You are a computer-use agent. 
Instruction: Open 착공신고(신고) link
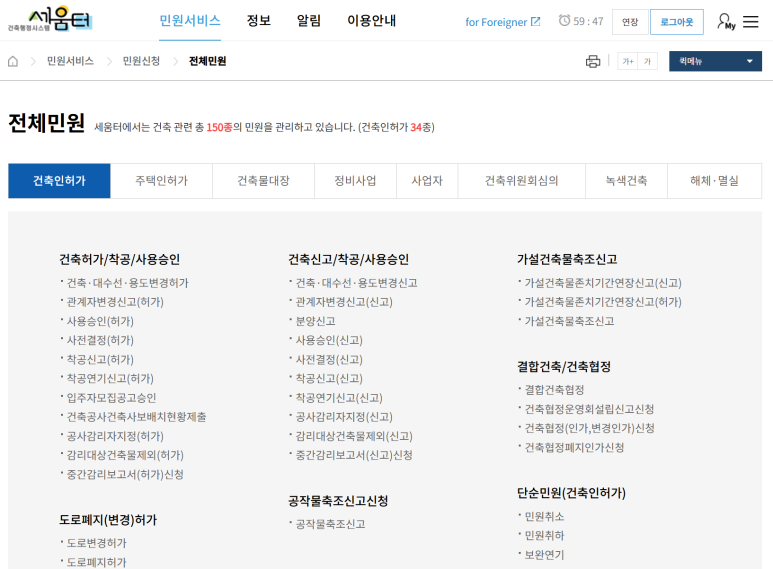329,379
